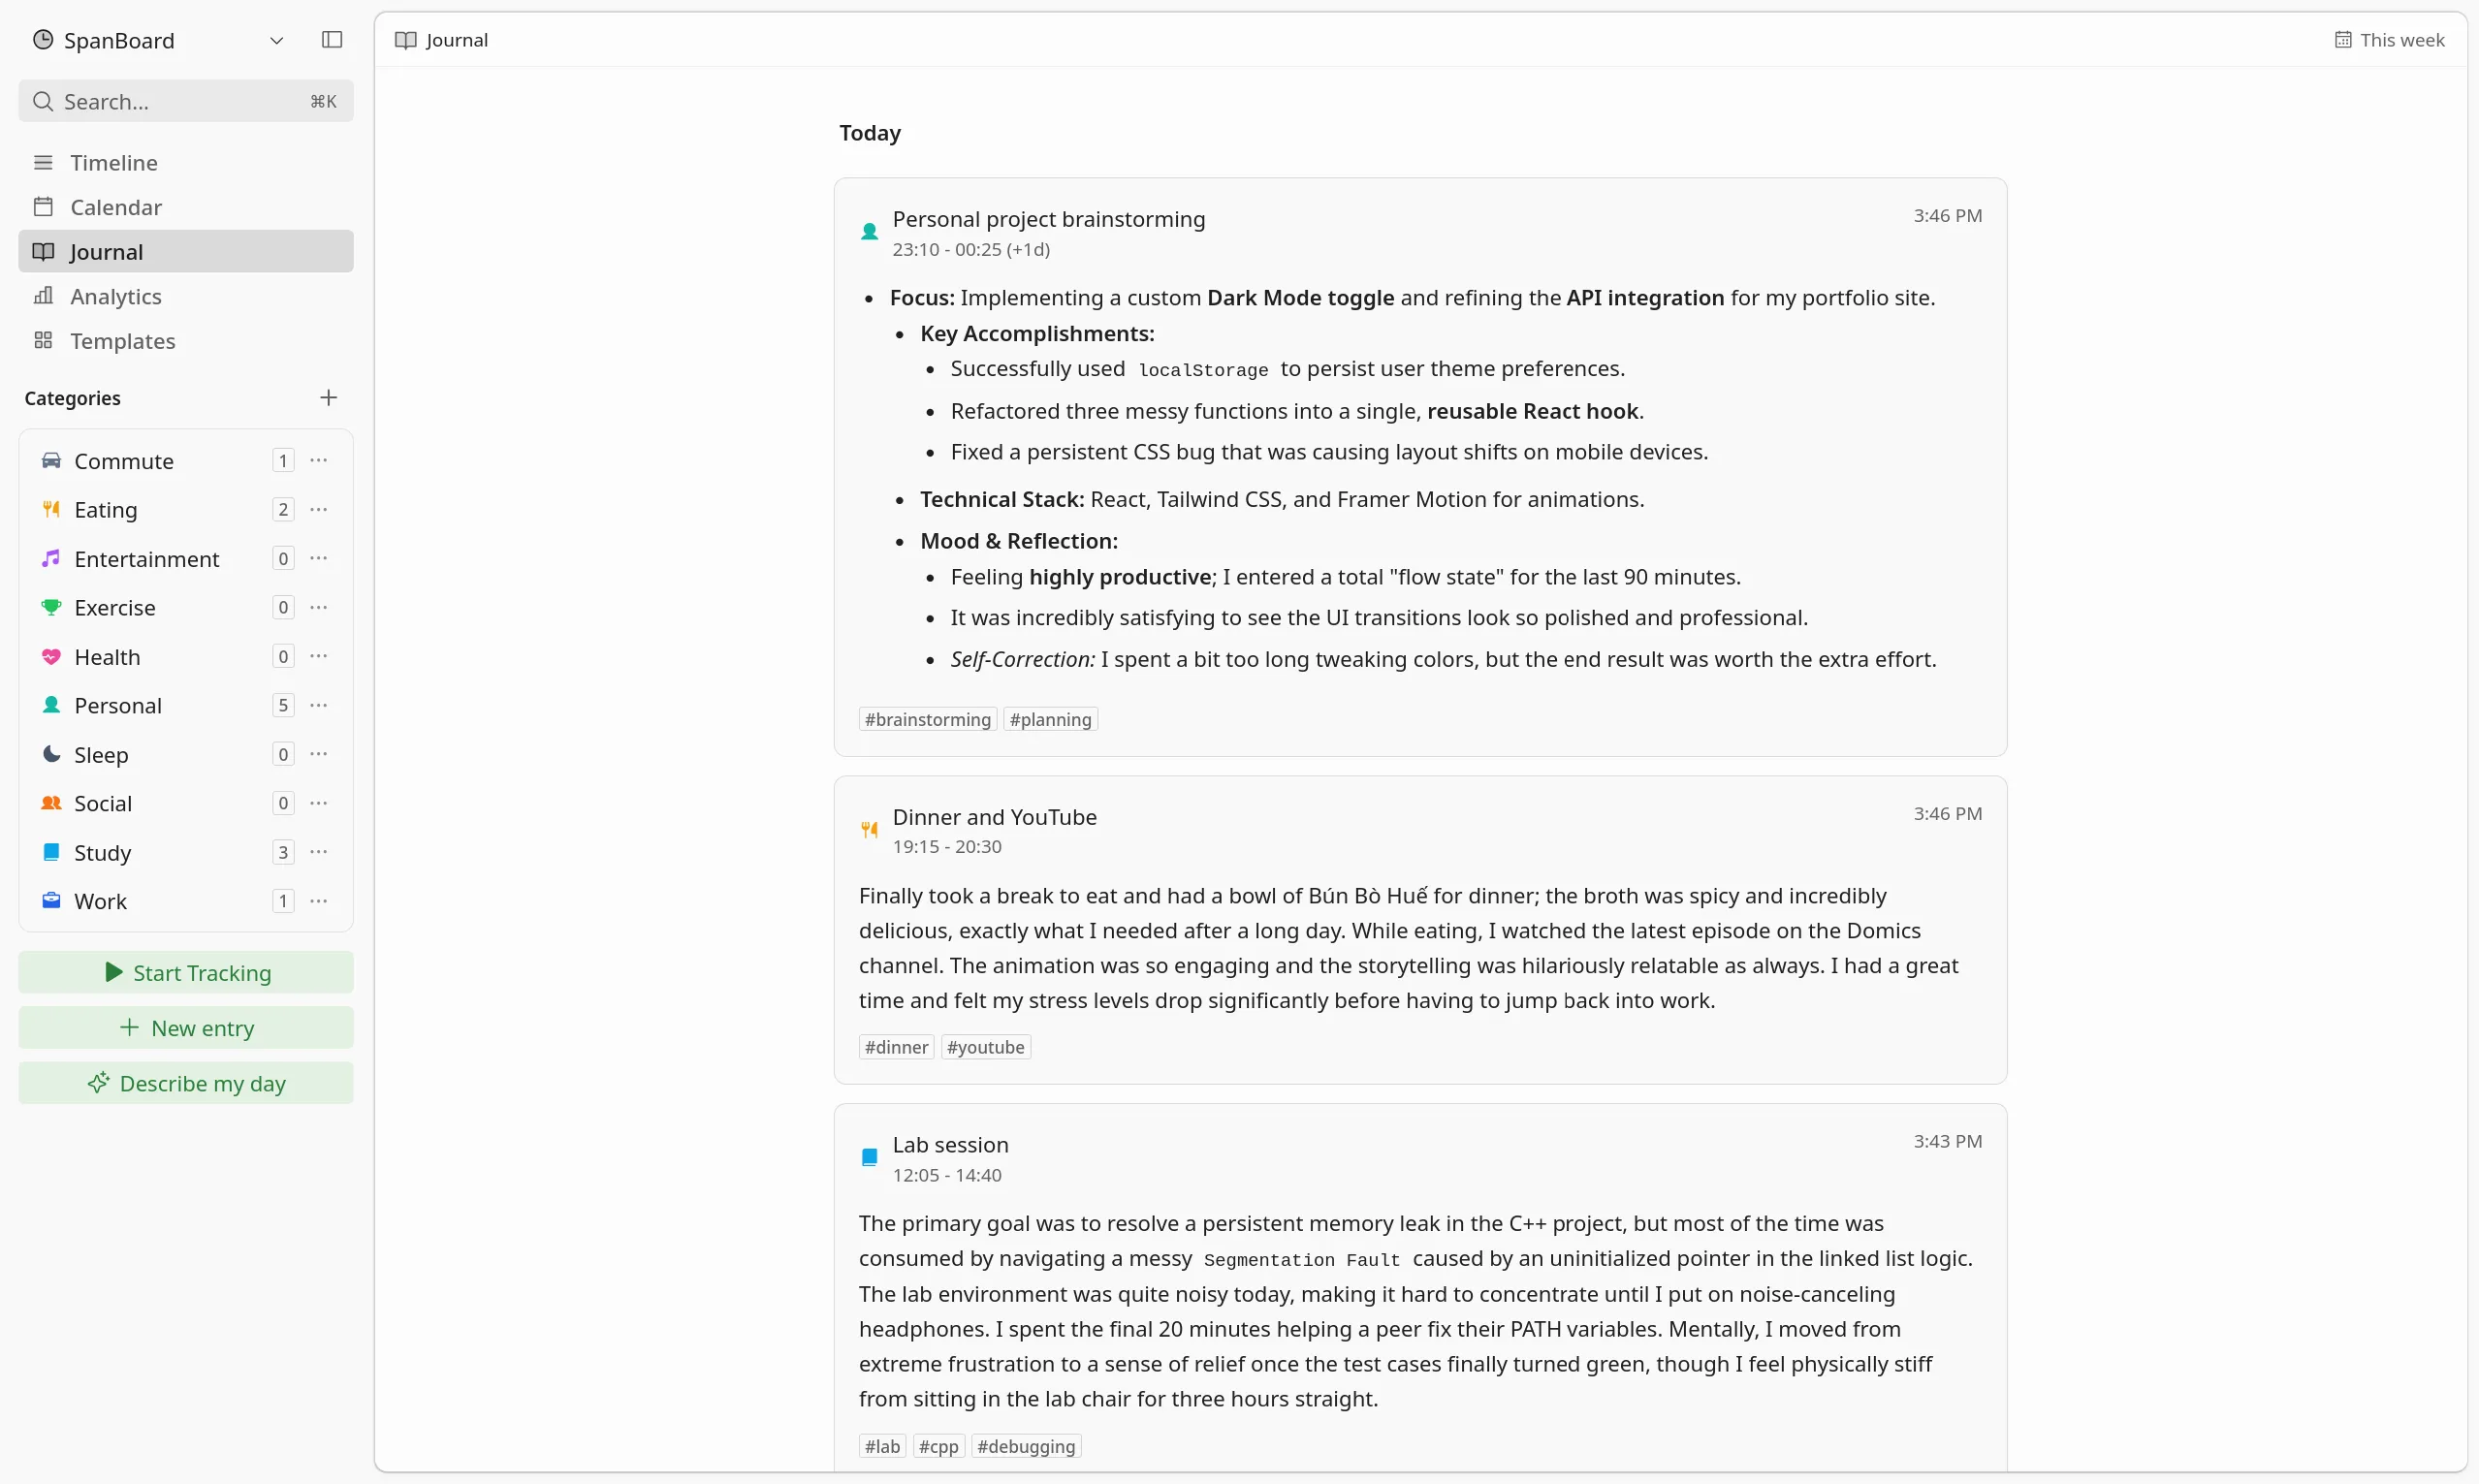Go to Analytics page
Image resolution: width=2479 pixels, height=1484 pixels.
(x=116, y=296)
